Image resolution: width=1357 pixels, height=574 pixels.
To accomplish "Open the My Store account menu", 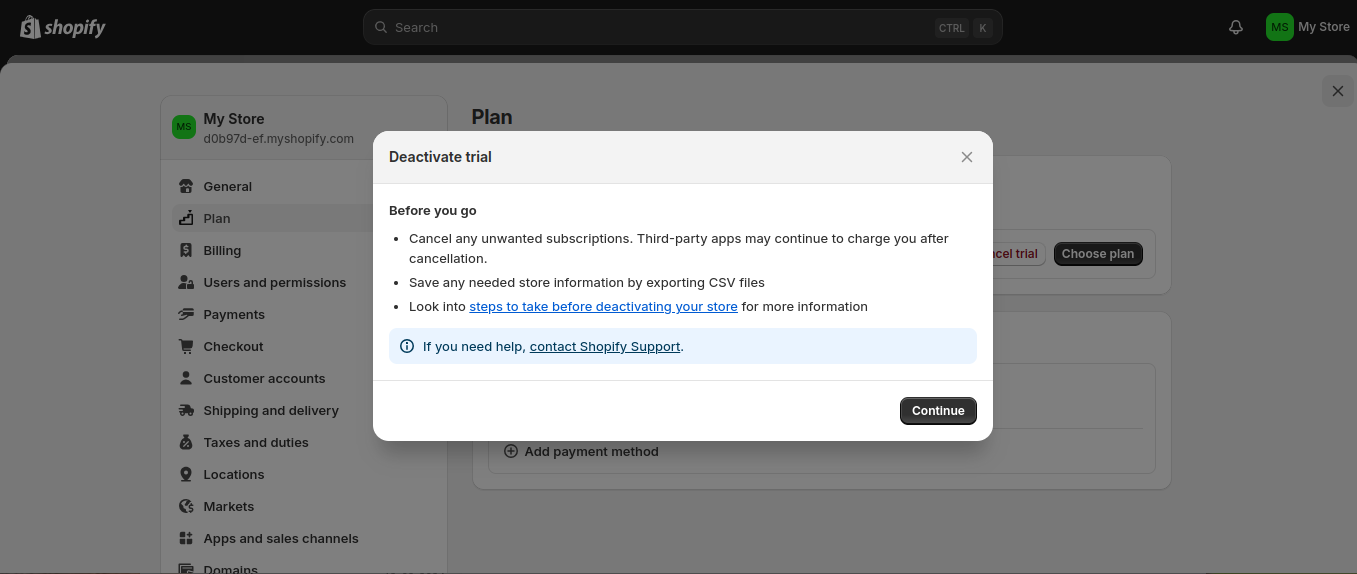I will click(x=1307, y=27).
